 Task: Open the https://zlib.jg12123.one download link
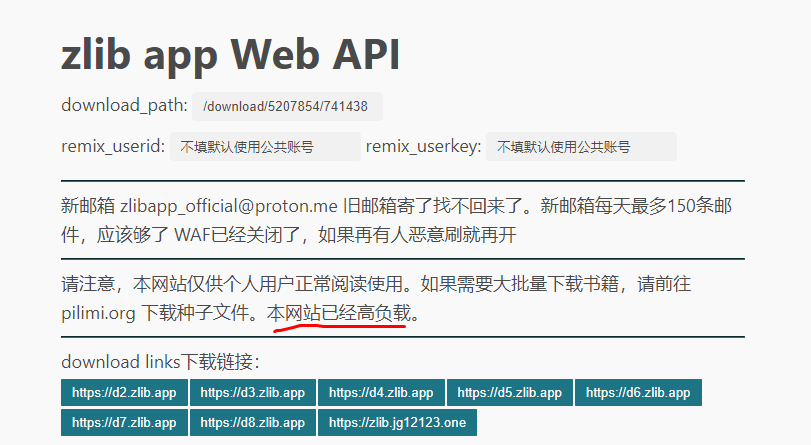397,422
